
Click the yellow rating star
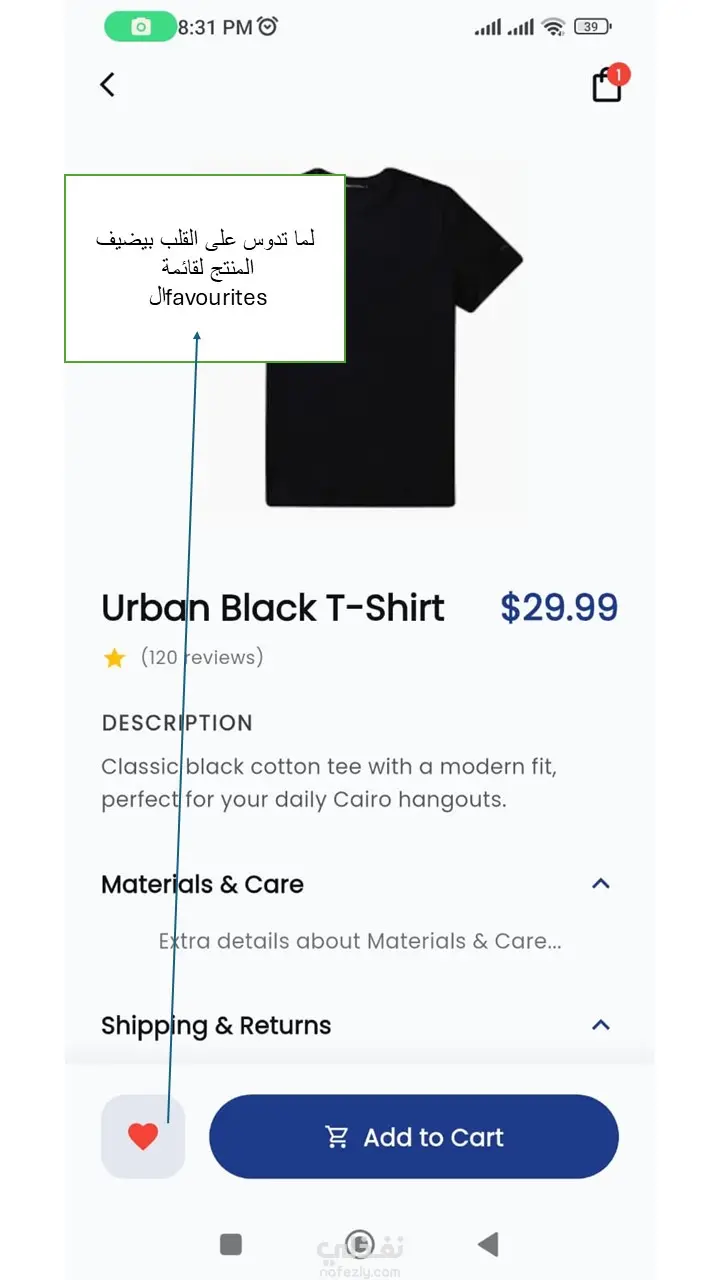point(115,658)
